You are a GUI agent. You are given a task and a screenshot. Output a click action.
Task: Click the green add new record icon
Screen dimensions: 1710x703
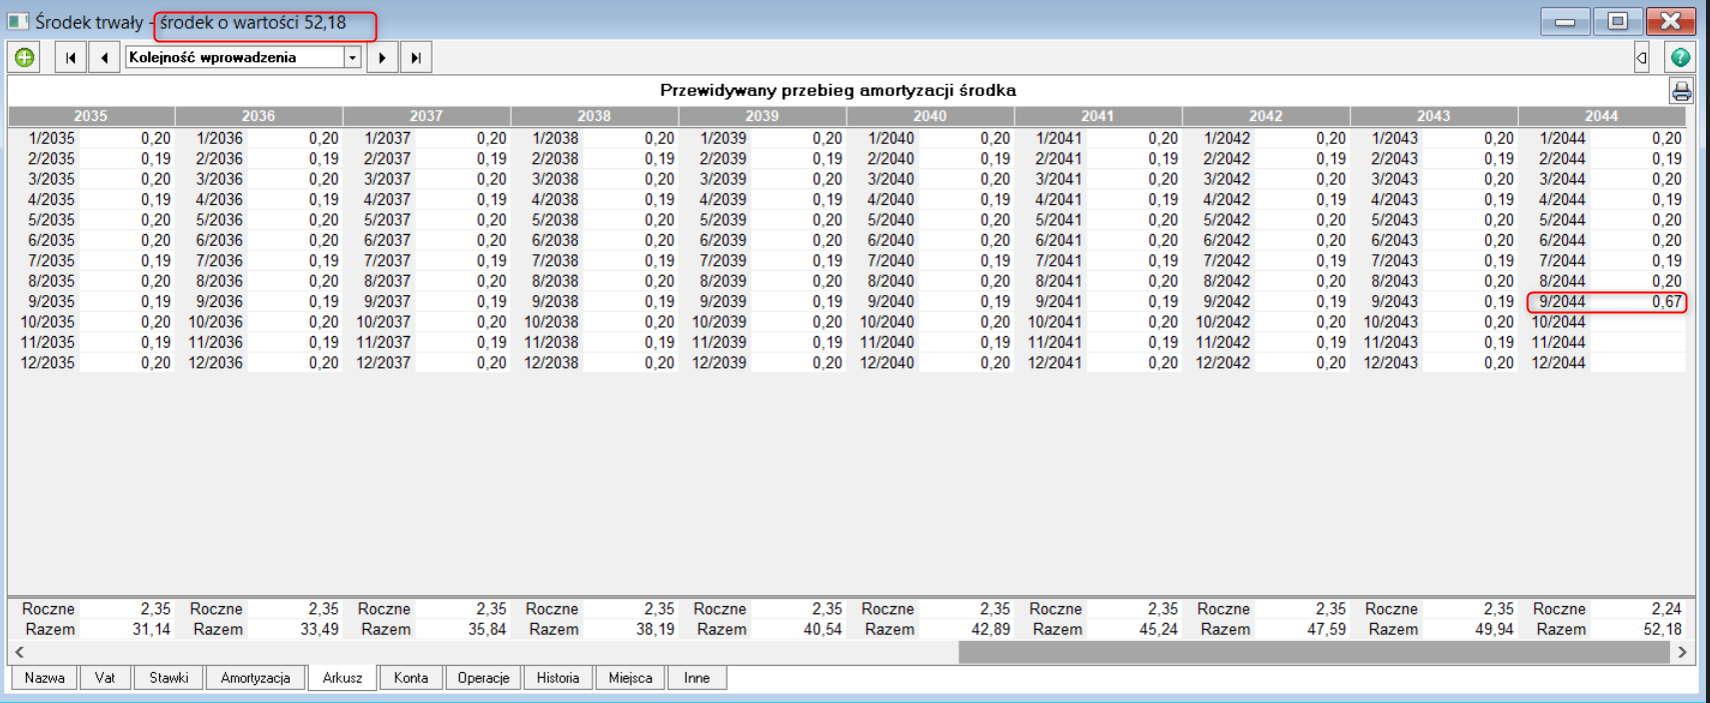tap(25, 57)
